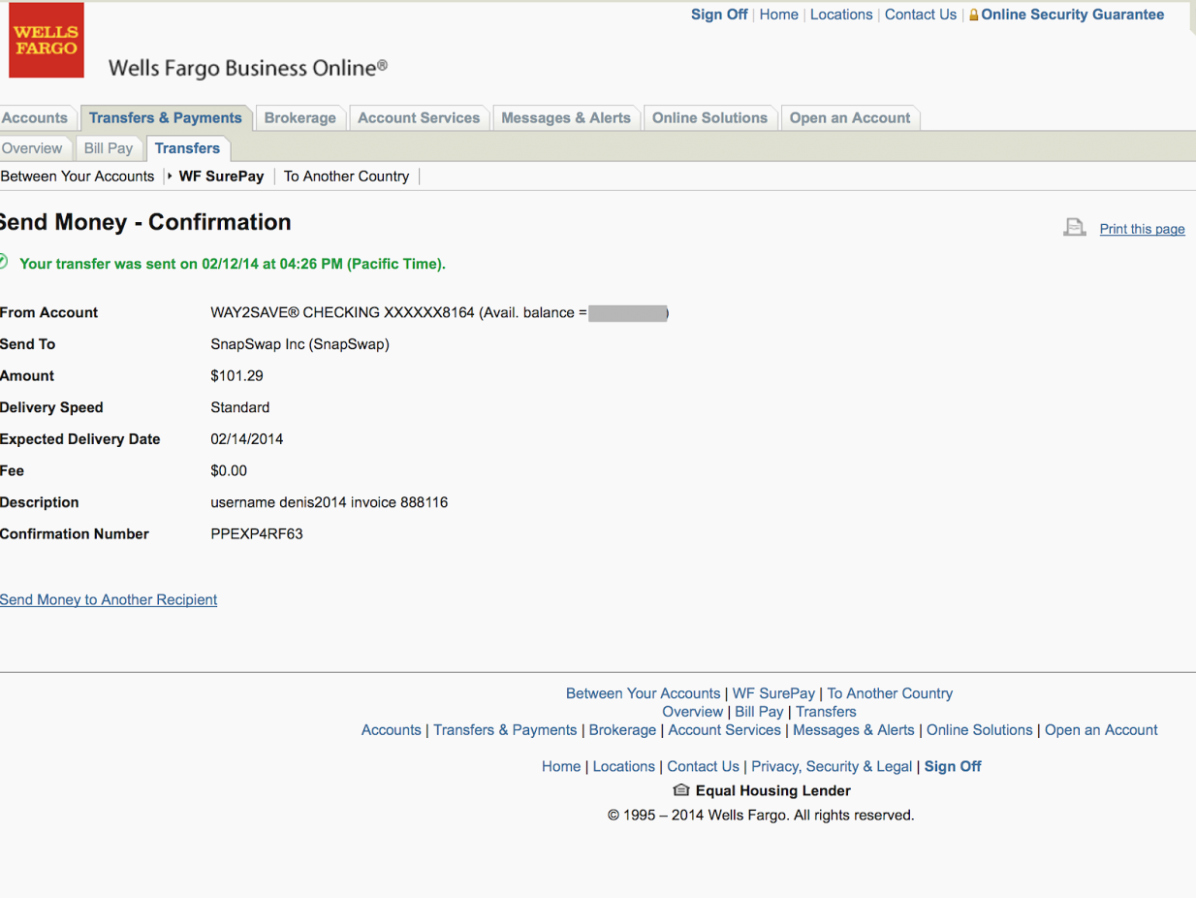Image resolution: width=1196 pixels, height=898 pixels.
Task: Click the footer WF SurePay link
Action: [x=773, y=694]
